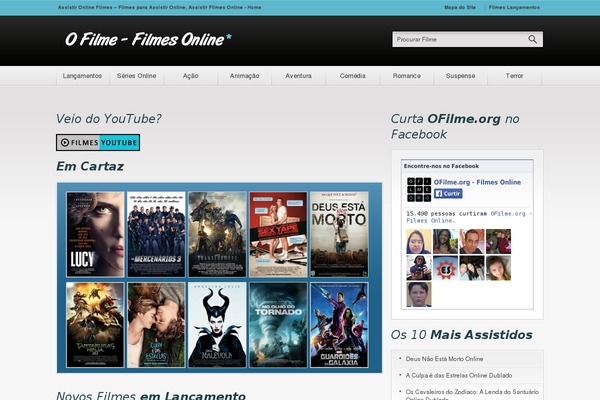Click the Filmes YouTube play badge
Viewport: 600px width, 400px height.
click(98, 142)
